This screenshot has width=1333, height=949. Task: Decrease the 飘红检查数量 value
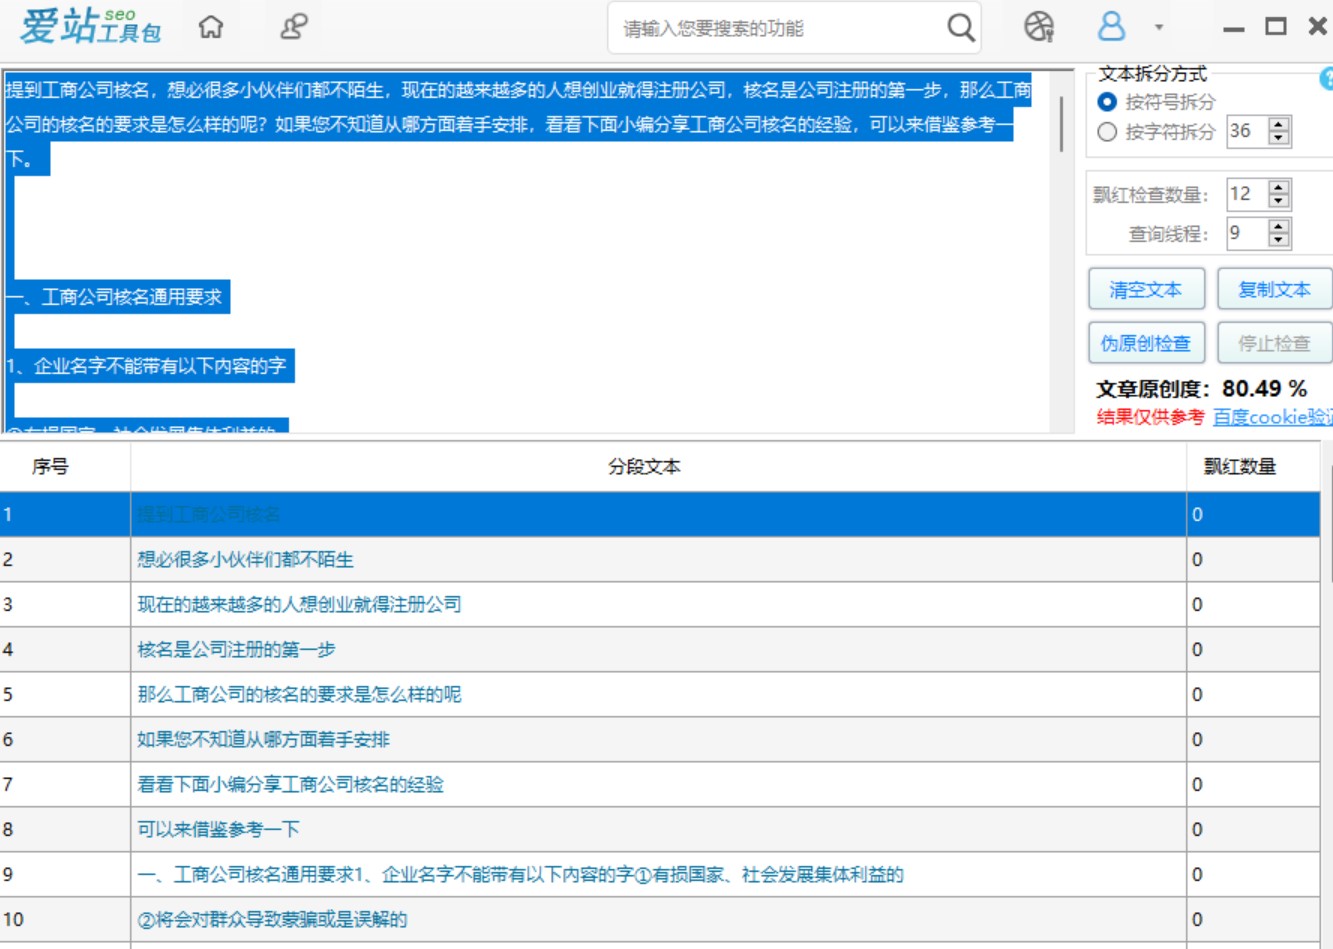1279,201
